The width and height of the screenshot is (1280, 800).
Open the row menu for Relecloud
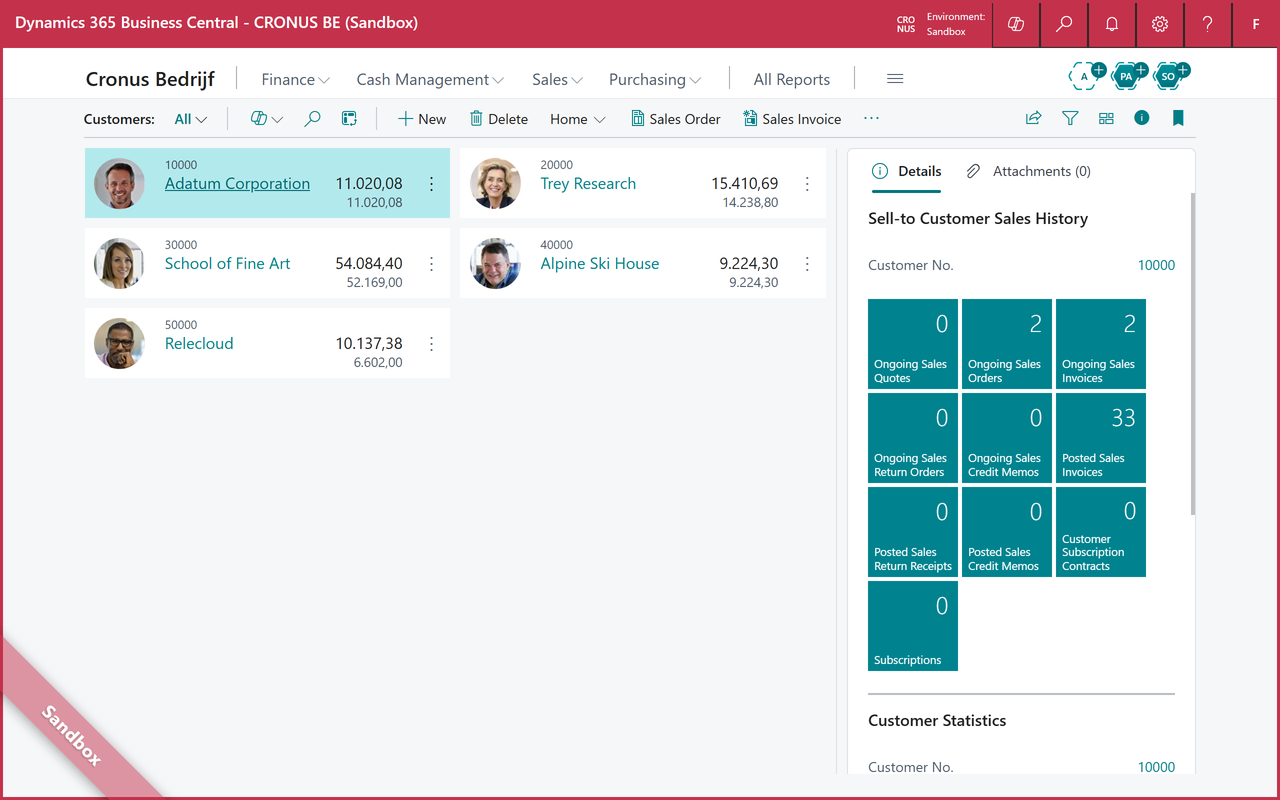pos(432,344)
